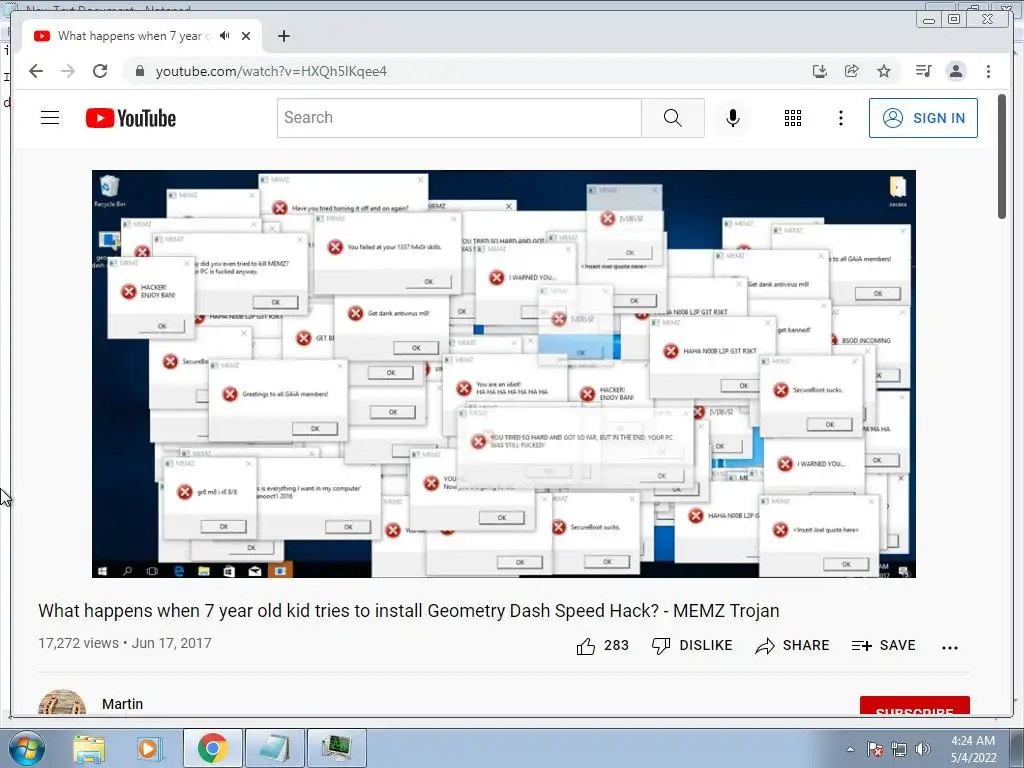Open the Chrome profile avatar
This screenshot has height=768, width=1024.
956,71
